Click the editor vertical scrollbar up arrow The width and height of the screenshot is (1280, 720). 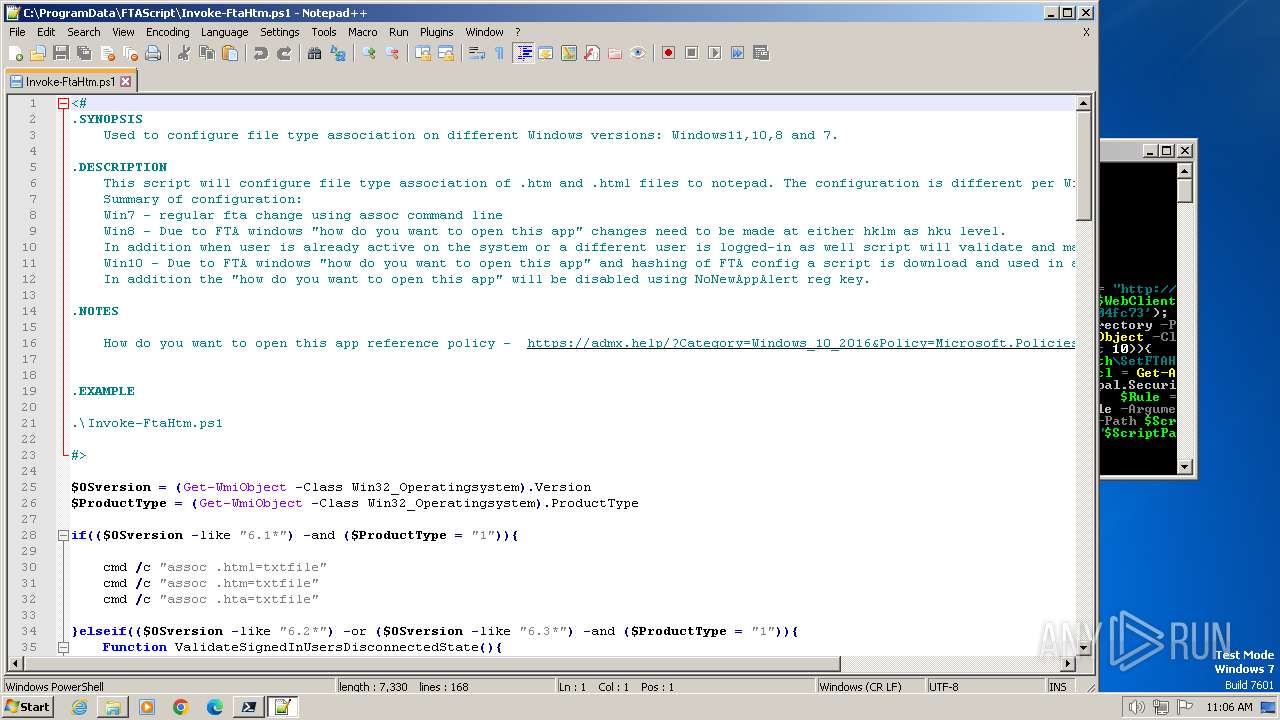(1083, 103)
